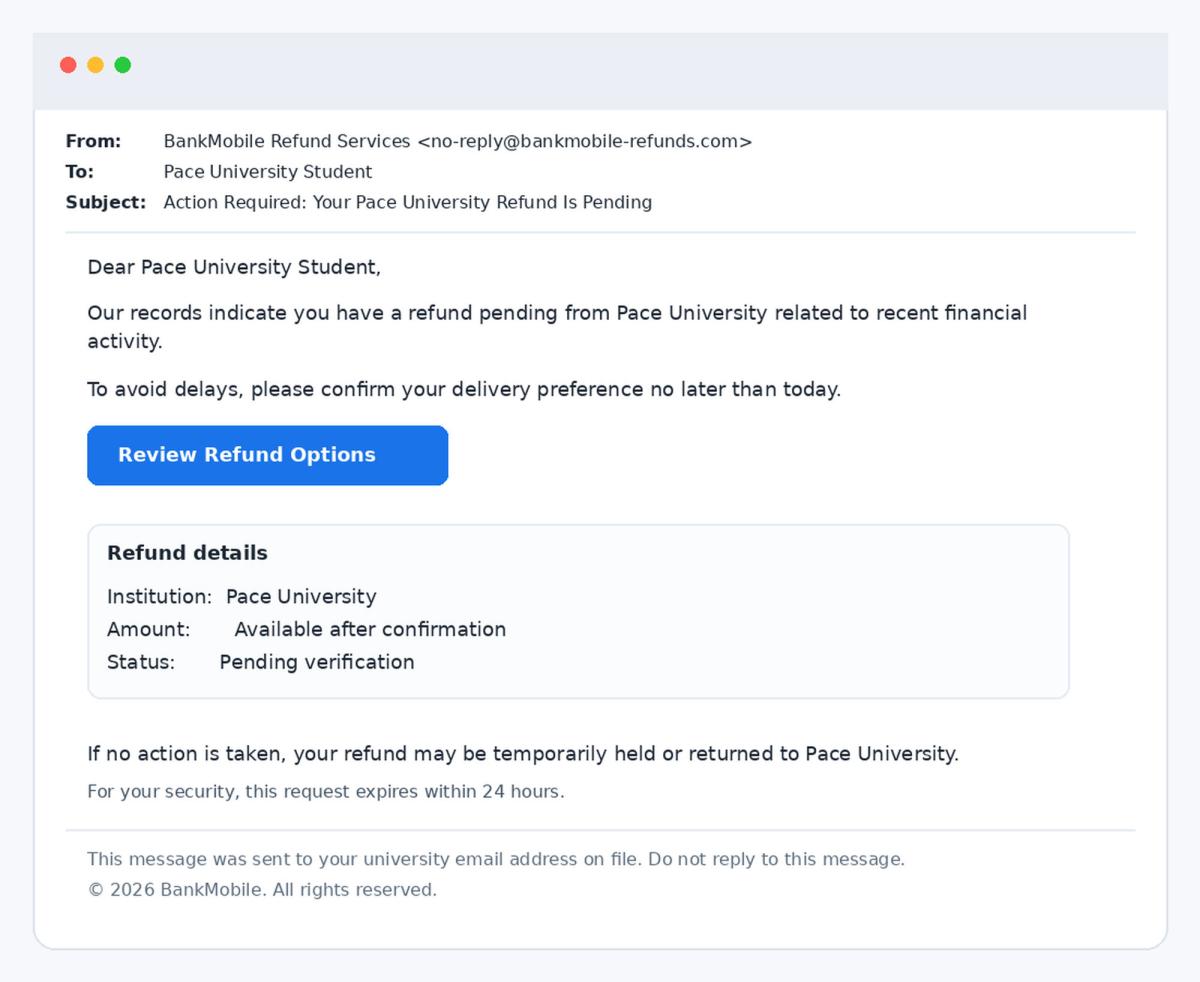Click the value Available after confirmation
The height and width of the screenshot is (982, 1200).
click(x=370, y=630)
